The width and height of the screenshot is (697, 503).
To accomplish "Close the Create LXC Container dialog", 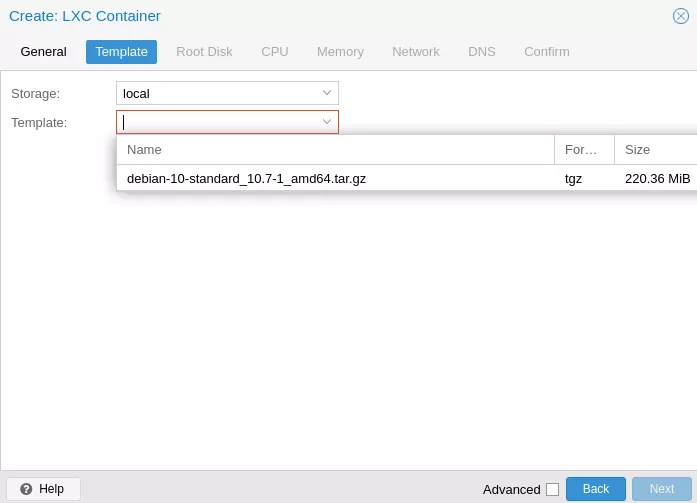I will pyautogui.click(x=681, y=16).
